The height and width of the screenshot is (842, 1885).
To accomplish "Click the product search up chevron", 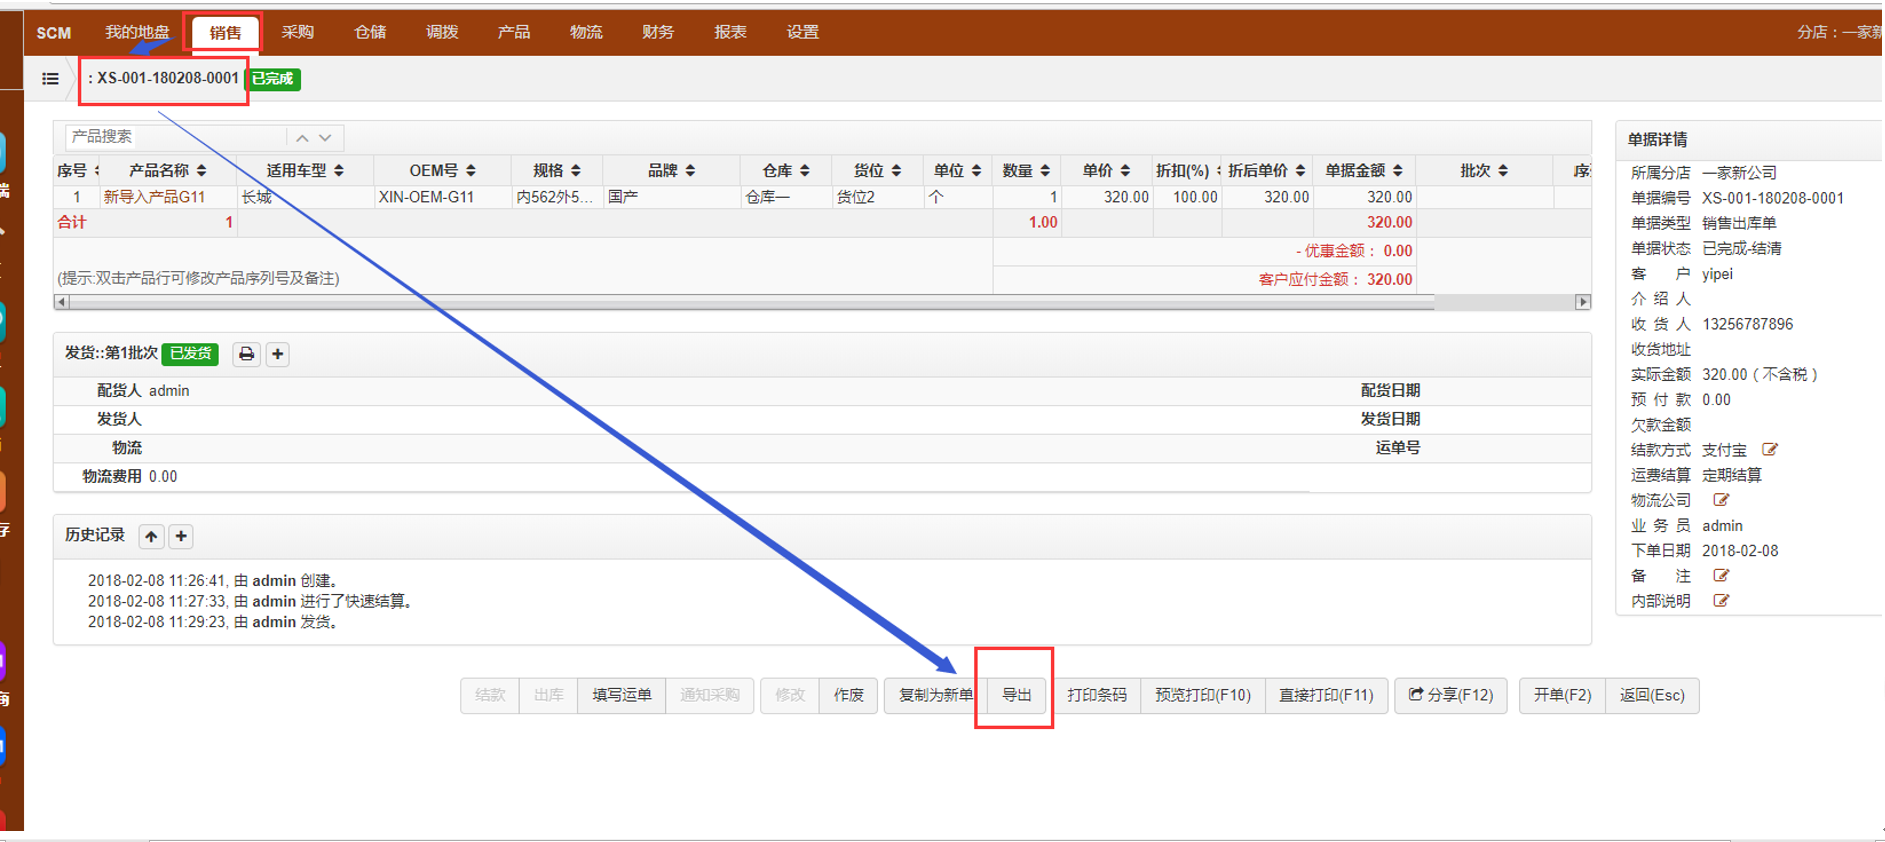I will click(x=302, y=138).
